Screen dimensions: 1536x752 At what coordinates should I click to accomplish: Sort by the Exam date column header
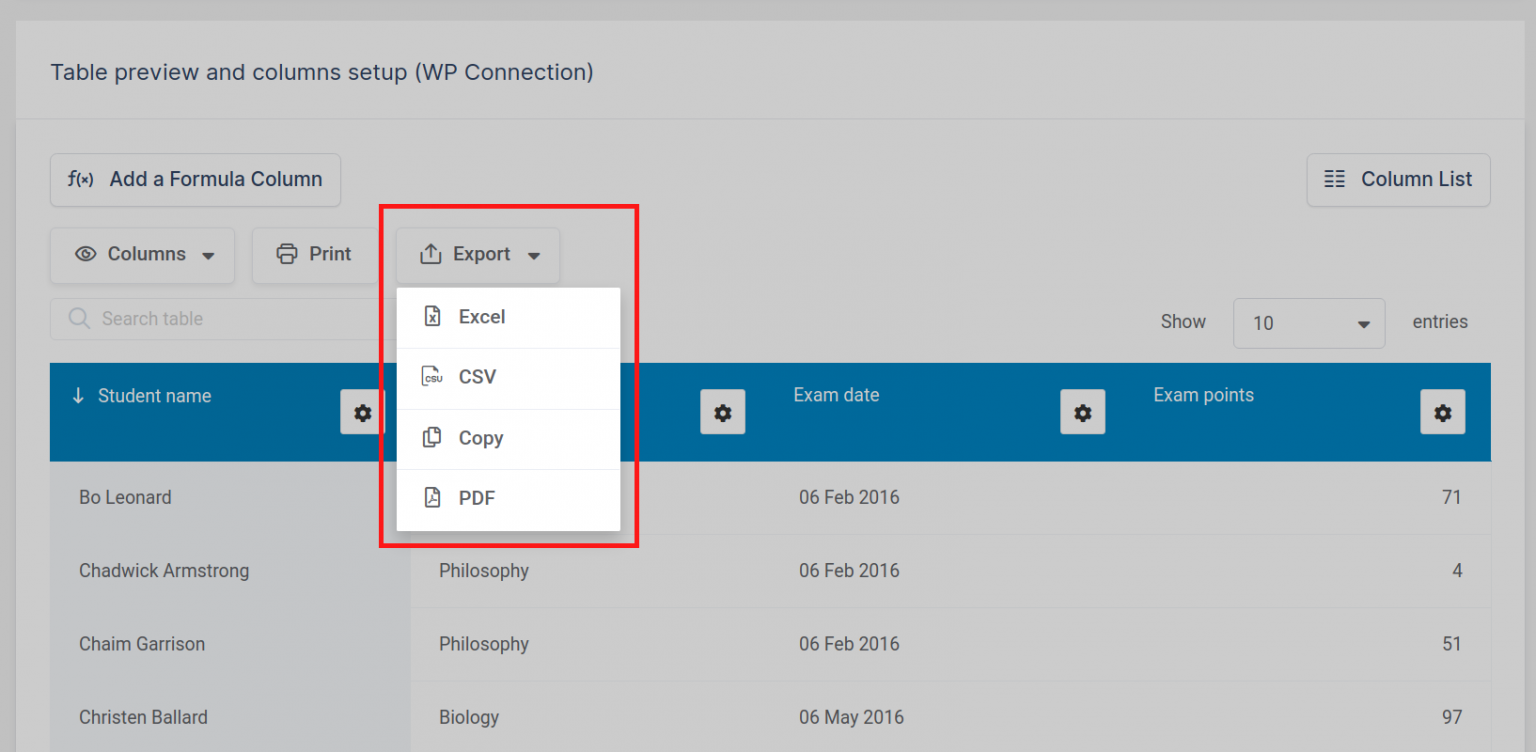click(x=836, y=395)
